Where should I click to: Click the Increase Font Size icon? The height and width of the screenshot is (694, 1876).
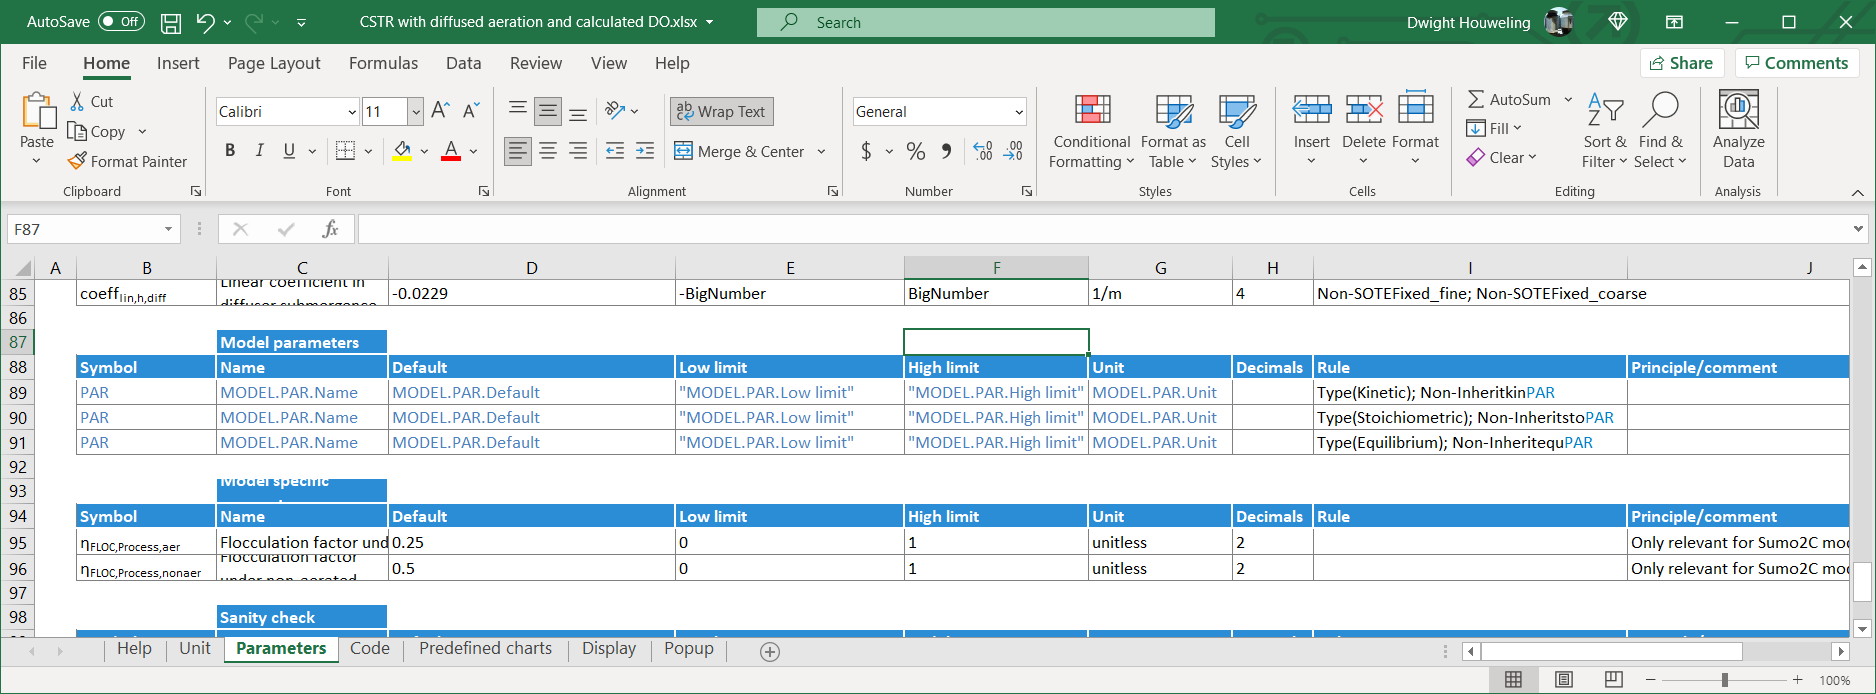[x=440, y=111]
